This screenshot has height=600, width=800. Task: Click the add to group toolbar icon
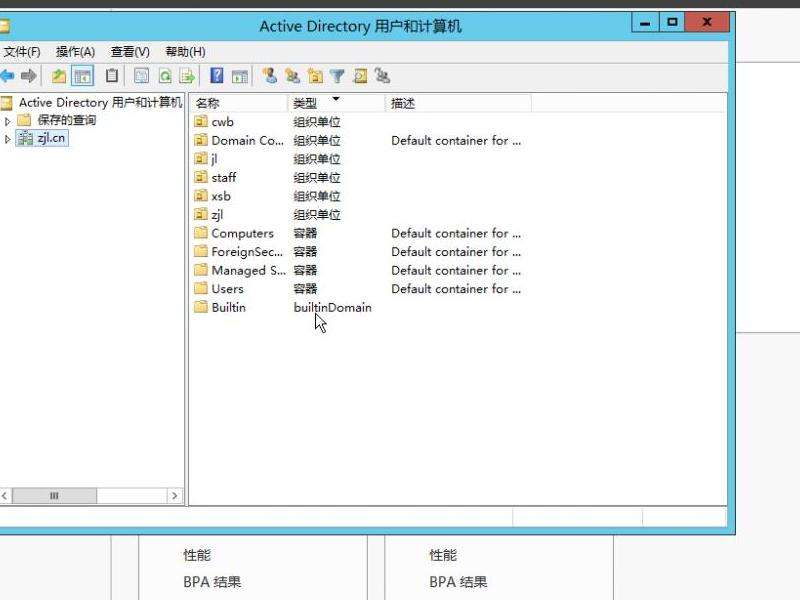pos(382,76)
